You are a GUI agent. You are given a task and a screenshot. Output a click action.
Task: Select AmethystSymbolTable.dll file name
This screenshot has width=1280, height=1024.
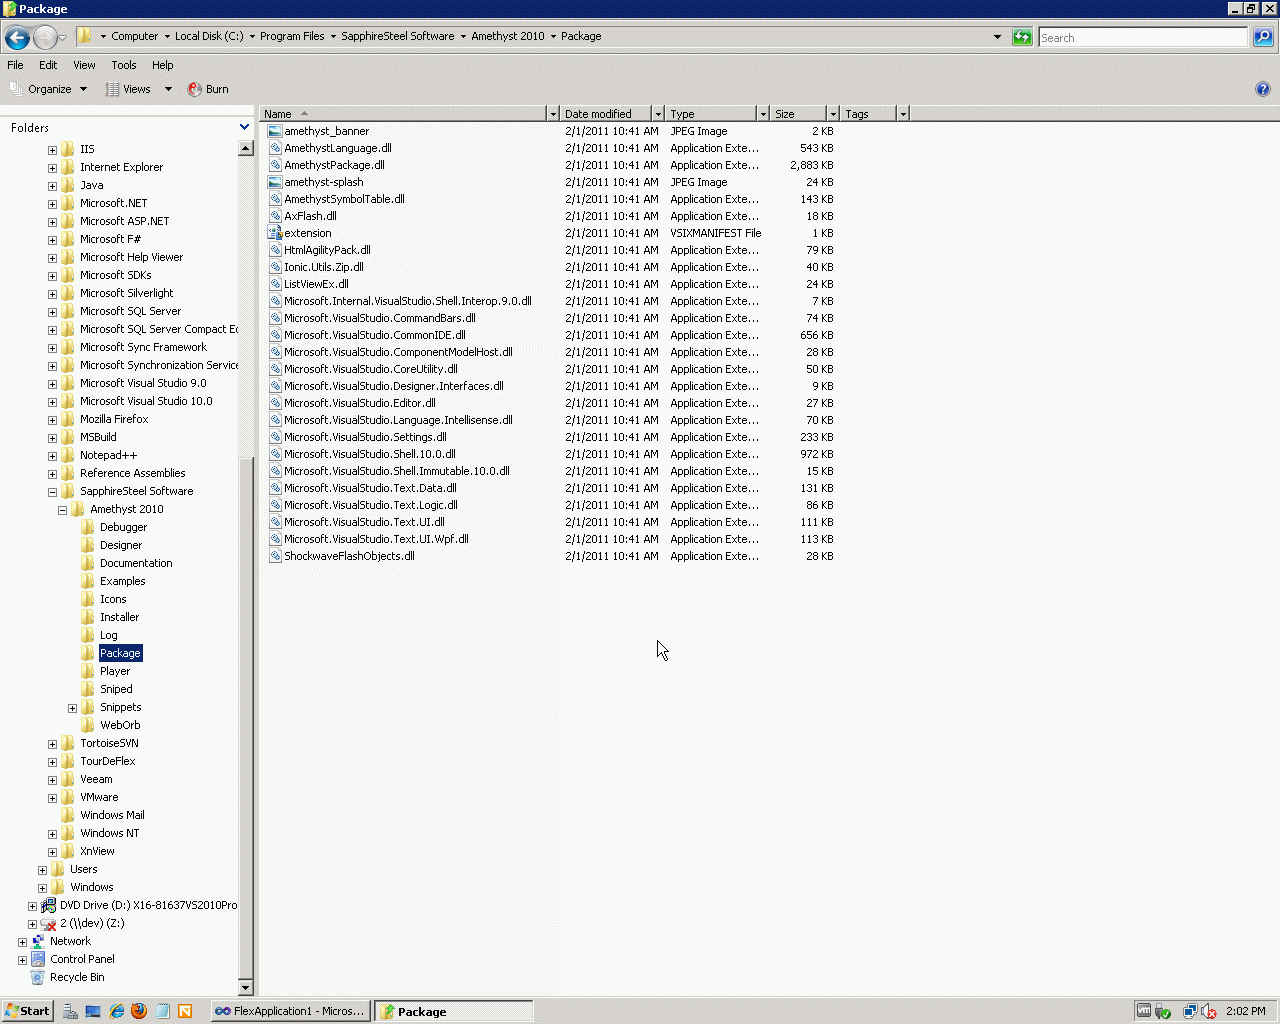(344, 199)
